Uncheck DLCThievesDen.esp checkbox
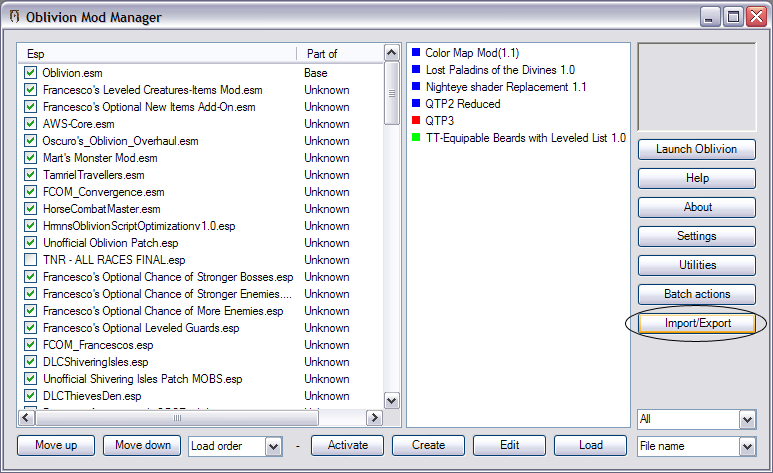Viewport: 773px width, 473px height. click(31, 396)
